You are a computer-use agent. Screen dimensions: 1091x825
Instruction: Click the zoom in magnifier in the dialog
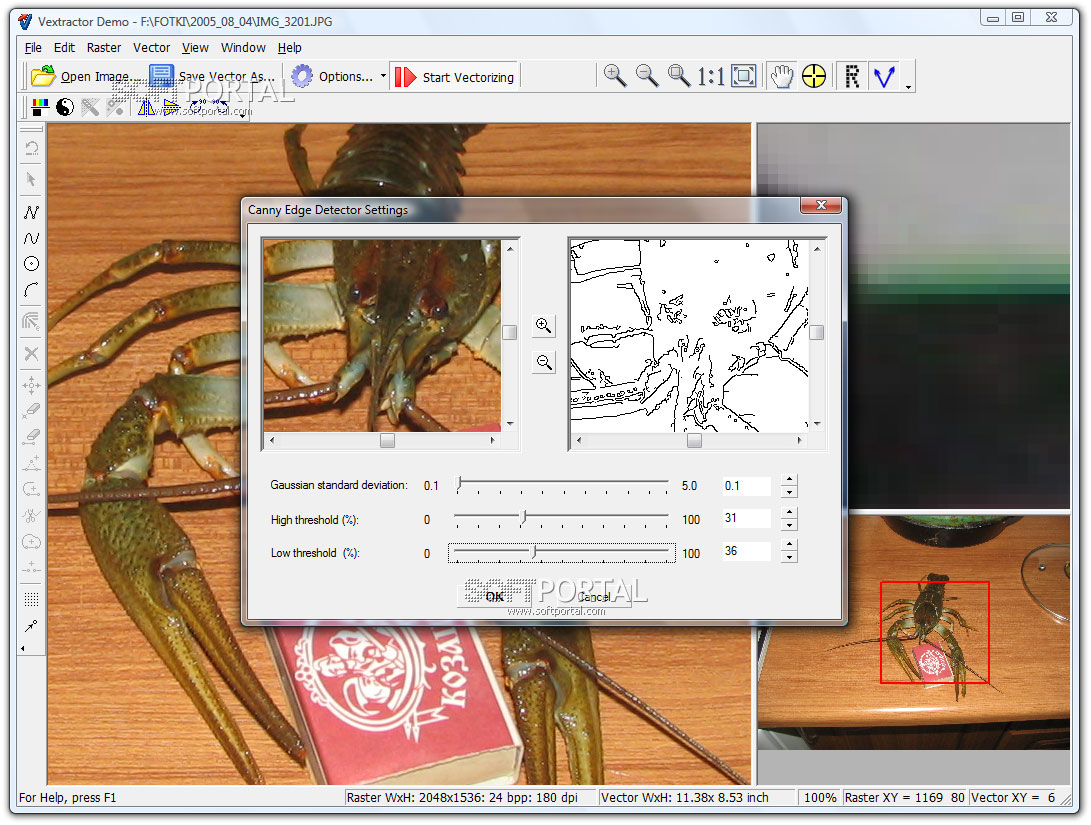pyautogui.click(x=544, y=325)
